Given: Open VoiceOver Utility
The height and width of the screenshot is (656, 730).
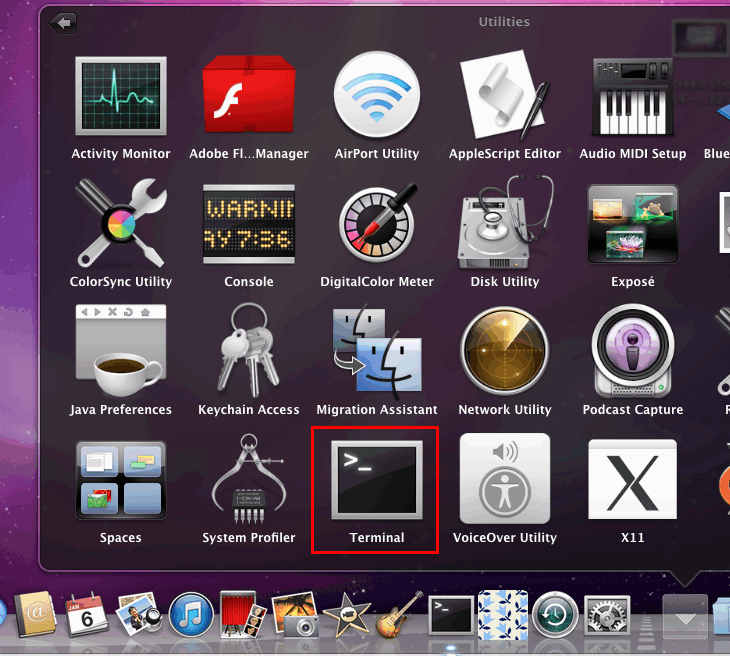Looking at the screenshot, I should click(x=505, y=479).
